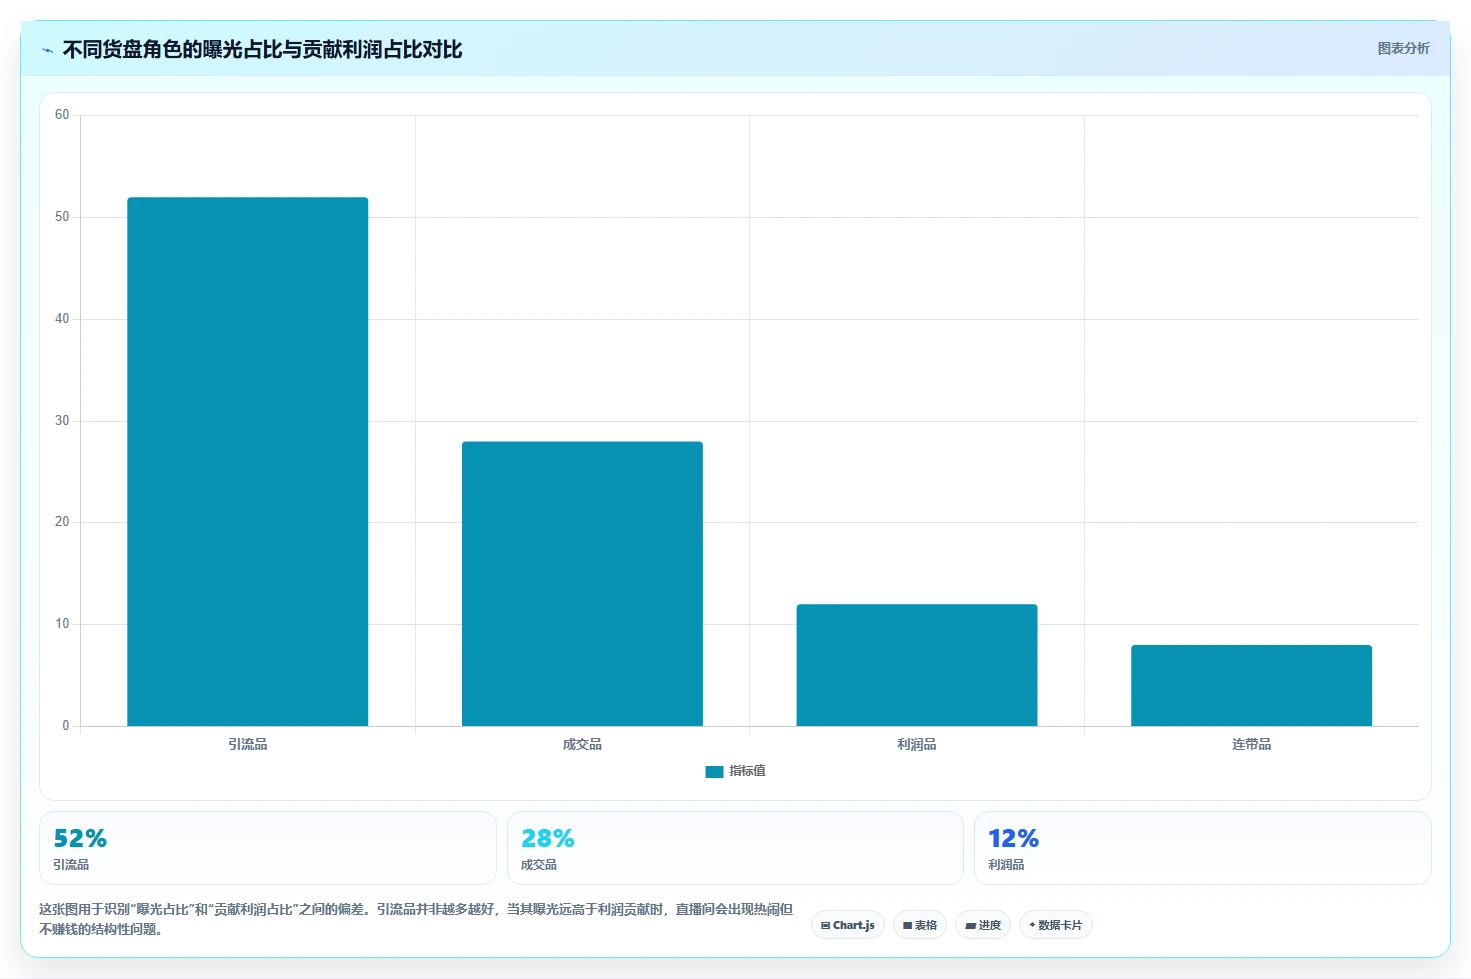Click the 引流品 bar in the chart
The height and width of the screenshot is (979, 1471).
coord(247,461)
